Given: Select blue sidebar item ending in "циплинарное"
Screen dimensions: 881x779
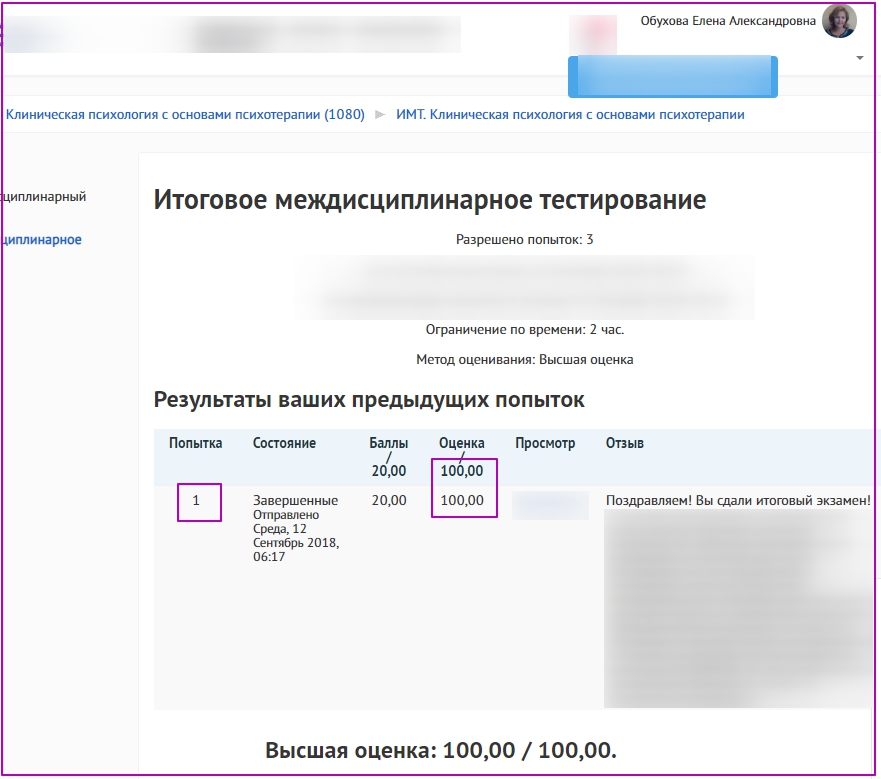Looking at the screenshot, I should click(41, 240).
